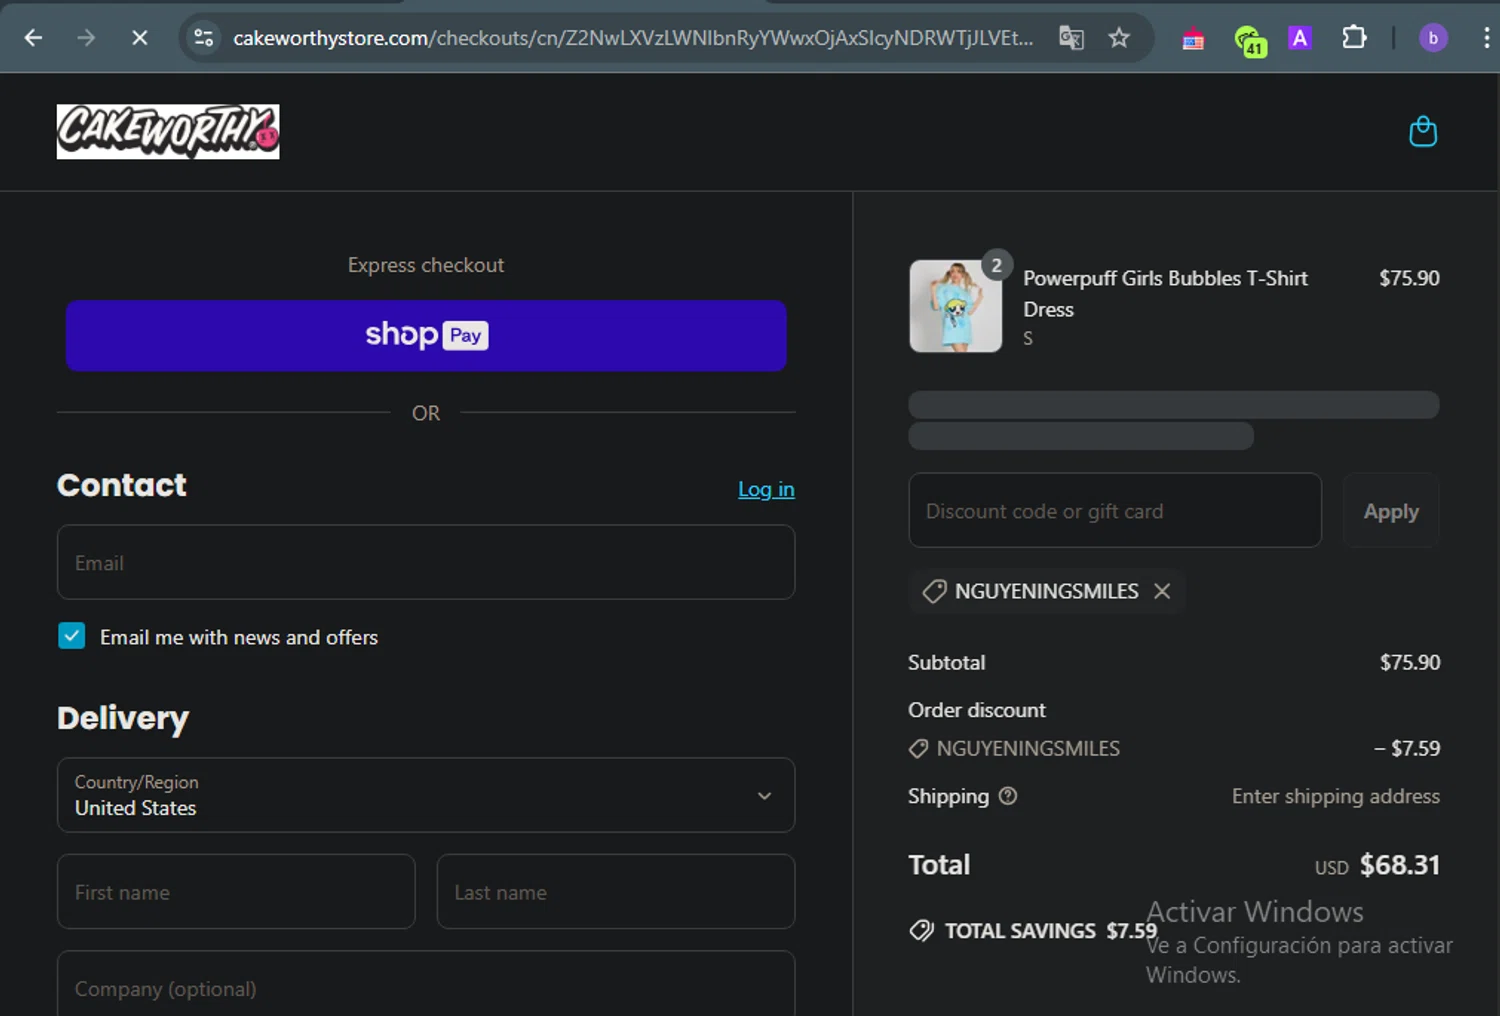
Task: Click the Powerpuff Girls dress thumbnail
Action: click(956, 306)
